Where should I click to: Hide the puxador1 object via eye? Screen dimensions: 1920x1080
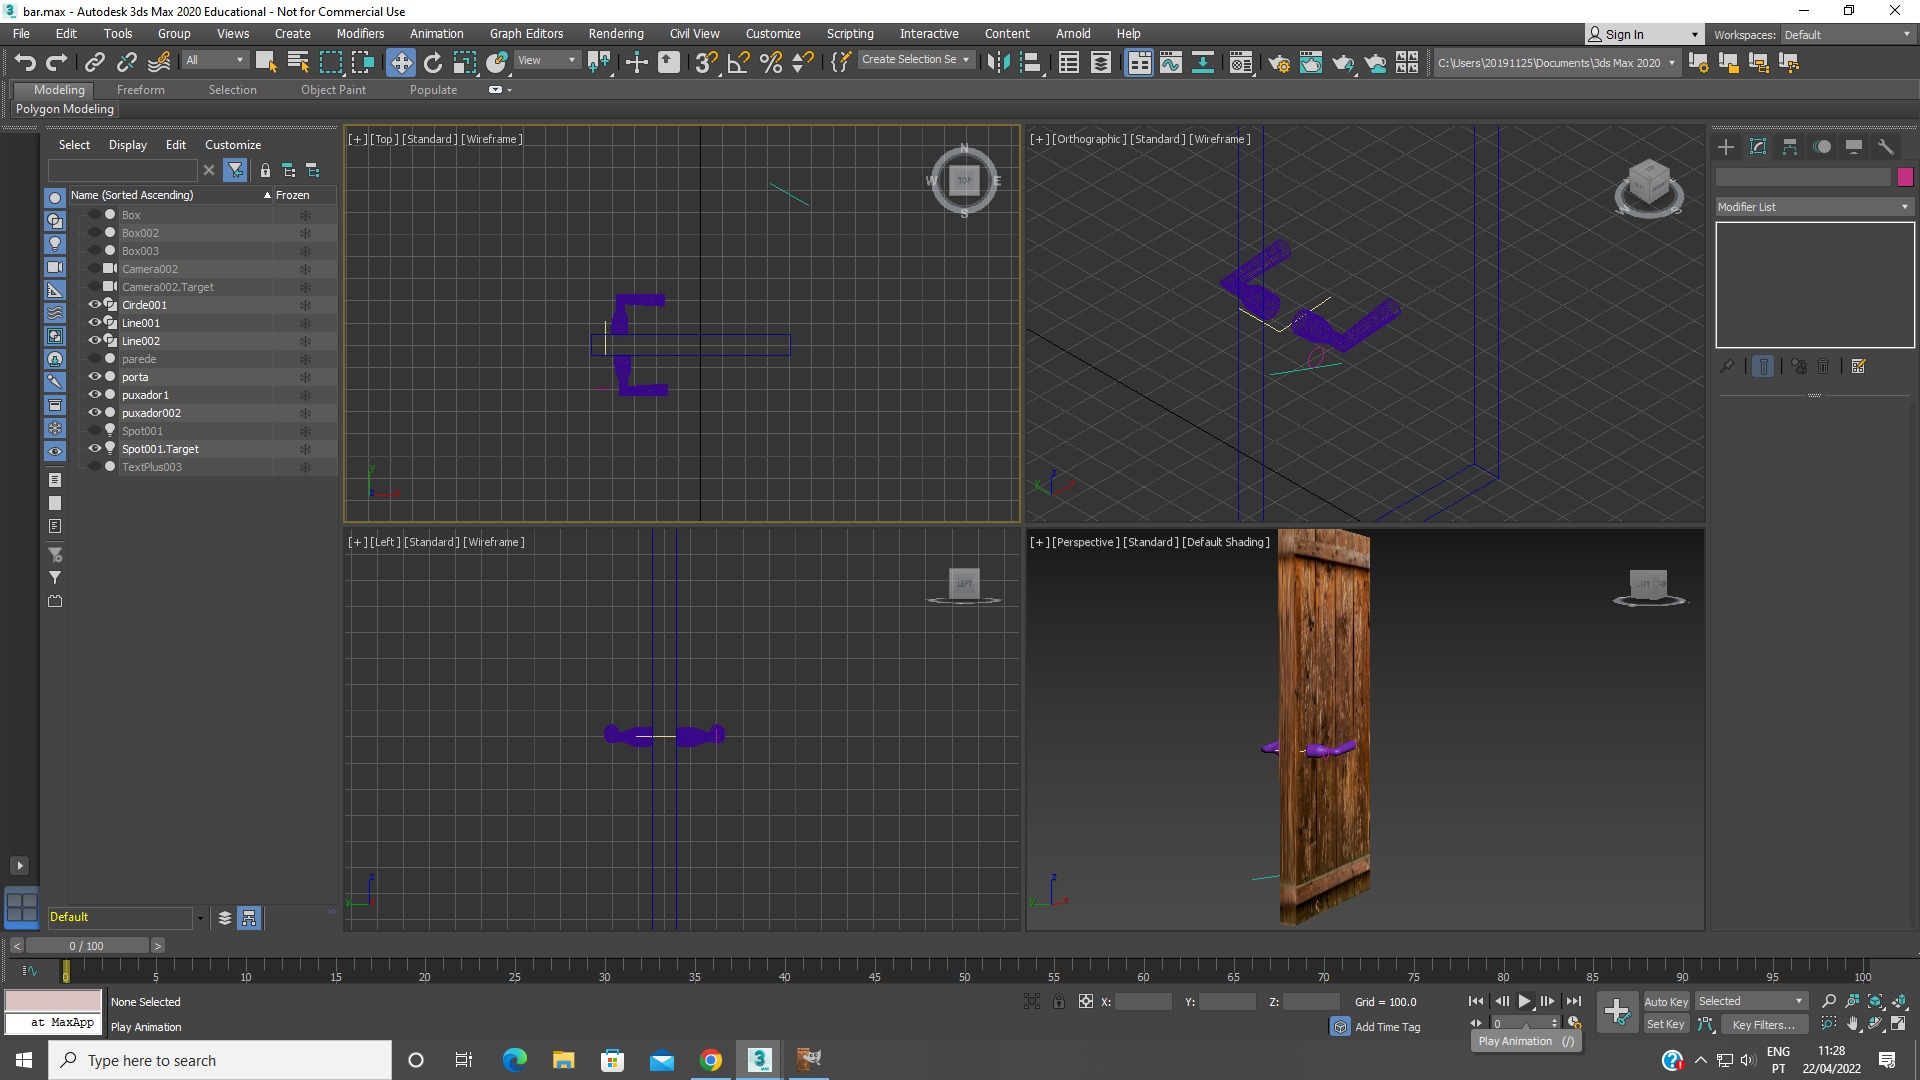coord(95,395)
